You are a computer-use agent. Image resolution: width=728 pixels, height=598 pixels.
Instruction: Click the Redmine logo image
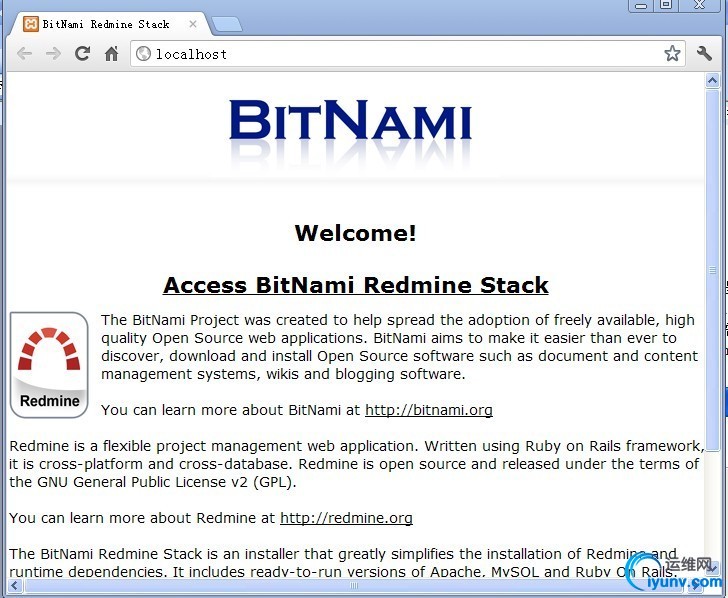pyautogui.click(x=49, y=365)
